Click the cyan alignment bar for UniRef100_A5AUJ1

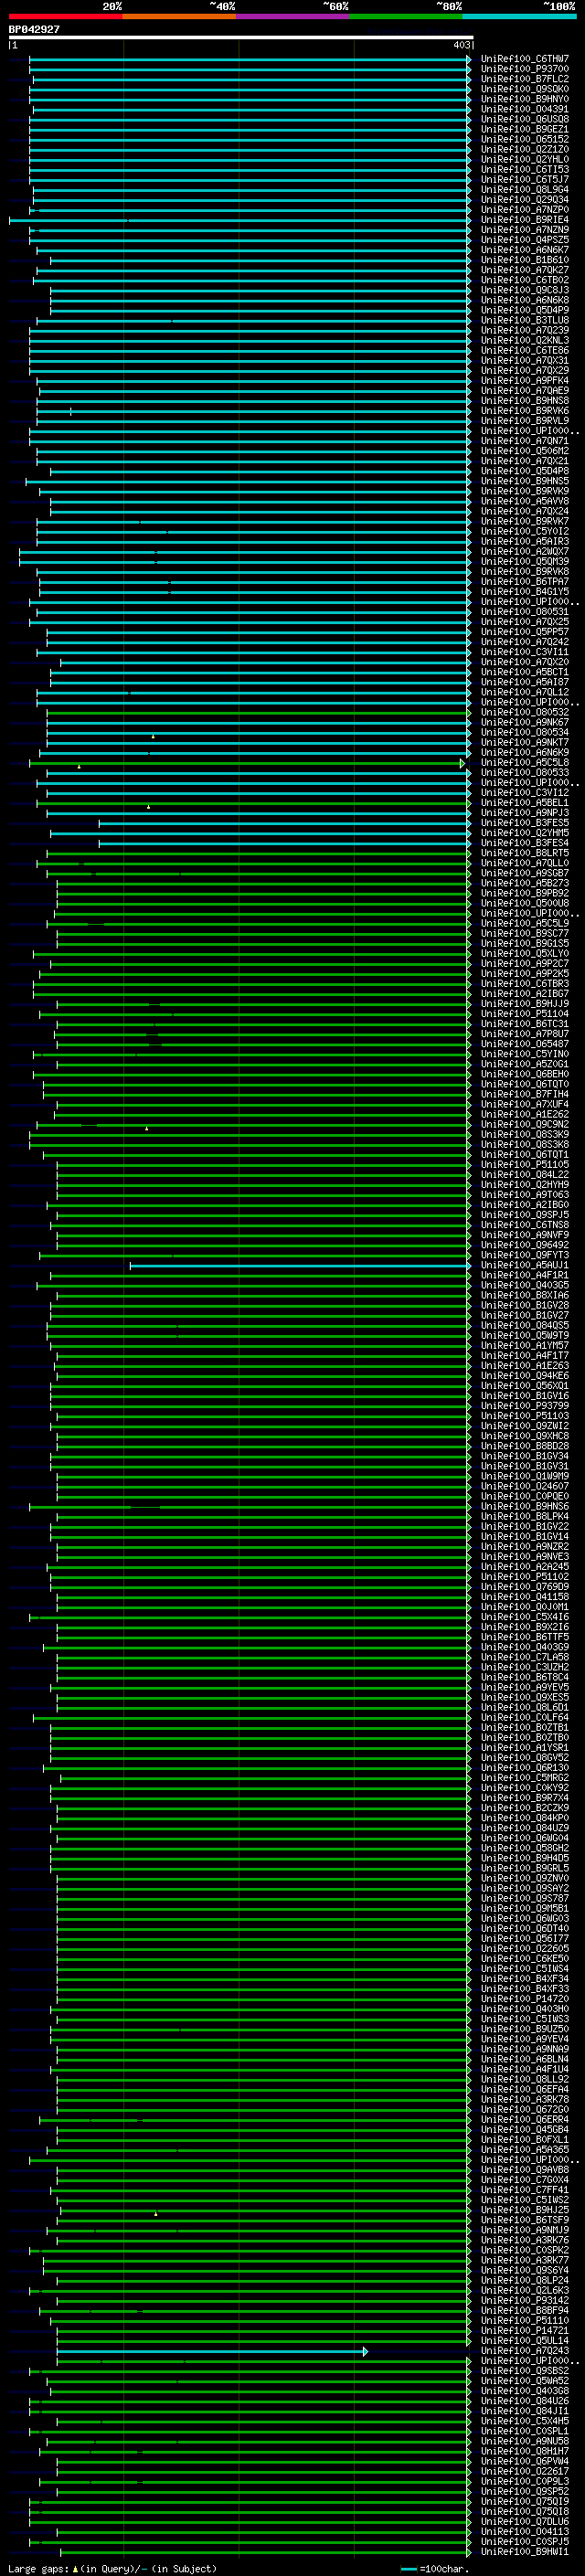click(300, 1266)
